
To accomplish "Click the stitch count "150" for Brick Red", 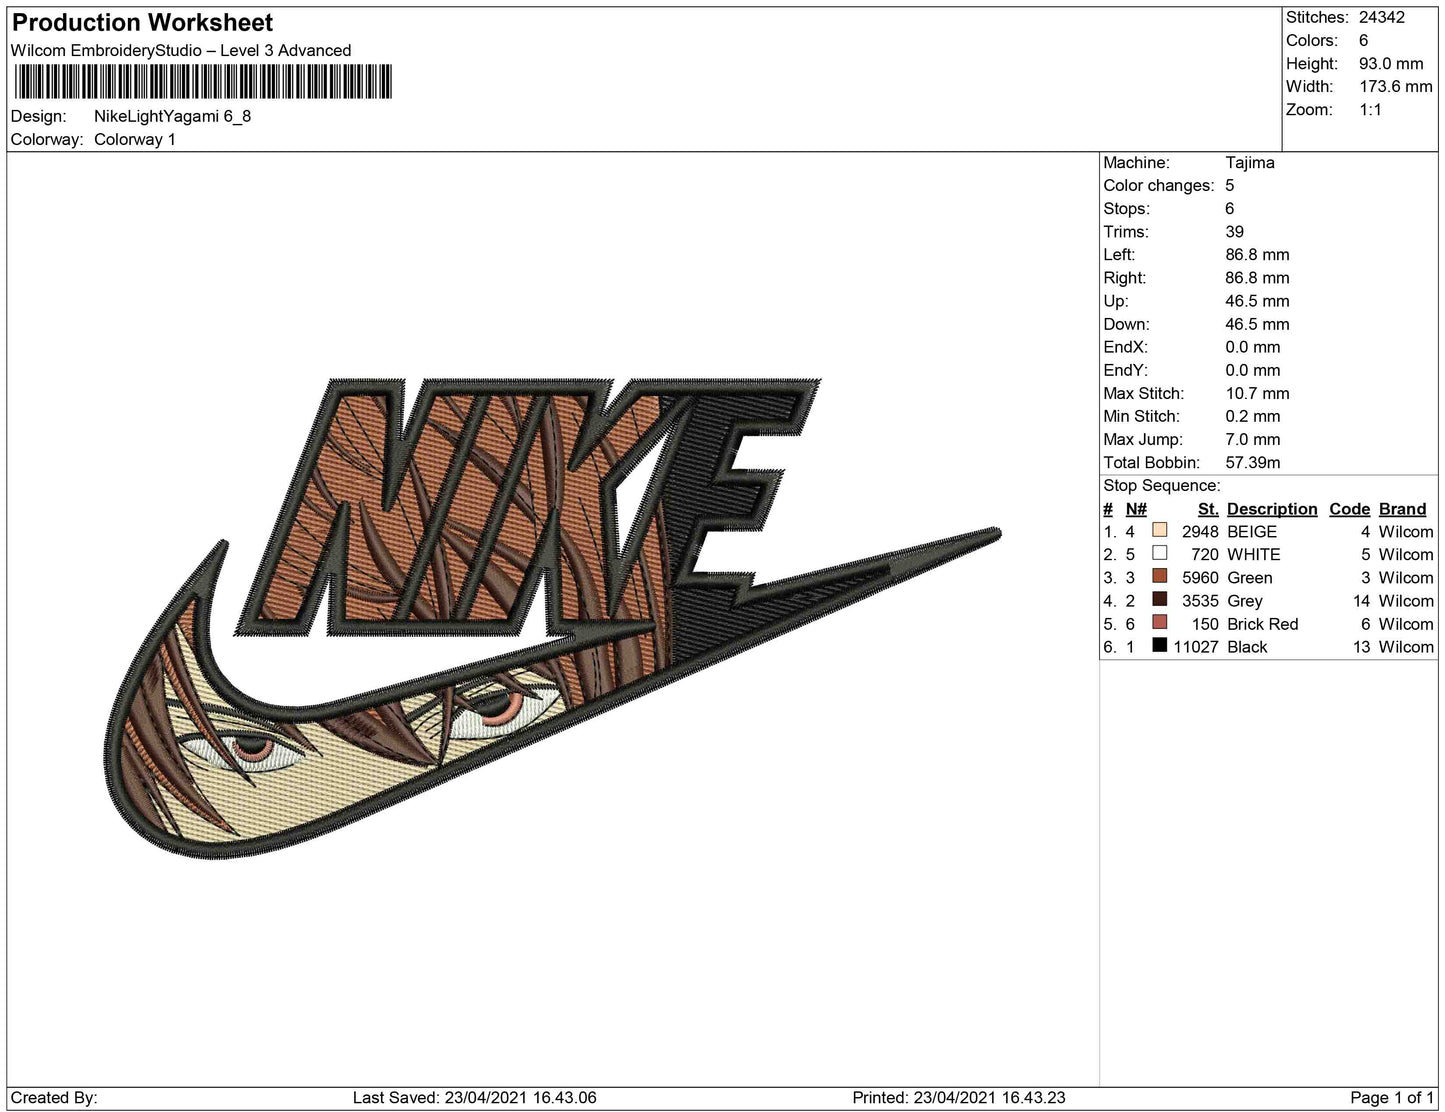I will tap(1205, 623).
